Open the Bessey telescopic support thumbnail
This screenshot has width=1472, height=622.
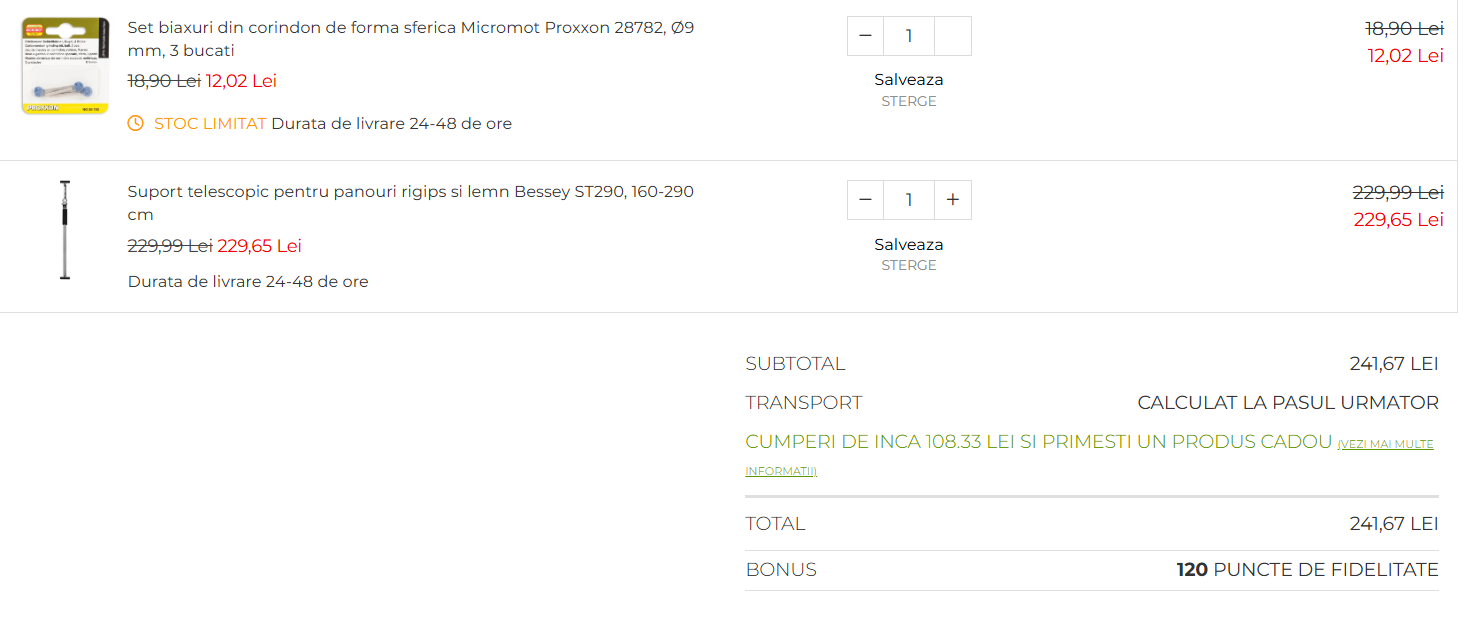(x=65, y=230)
